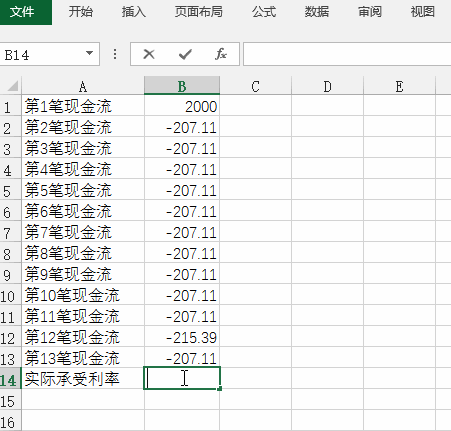This screenshot has height=431, width=451.
Task: Open the 公式 ribbon tab
Action: pos(264,12)
